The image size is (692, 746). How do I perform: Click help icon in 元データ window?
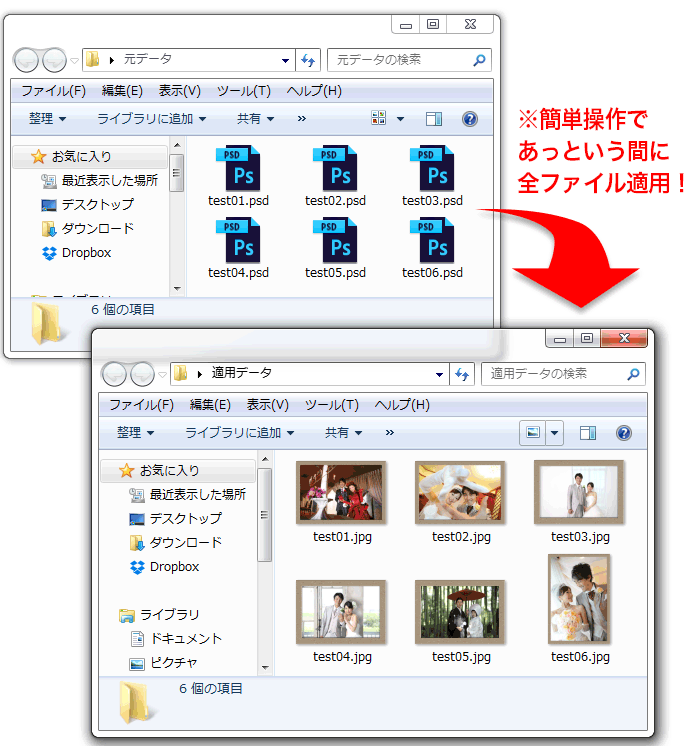[469, 118]
